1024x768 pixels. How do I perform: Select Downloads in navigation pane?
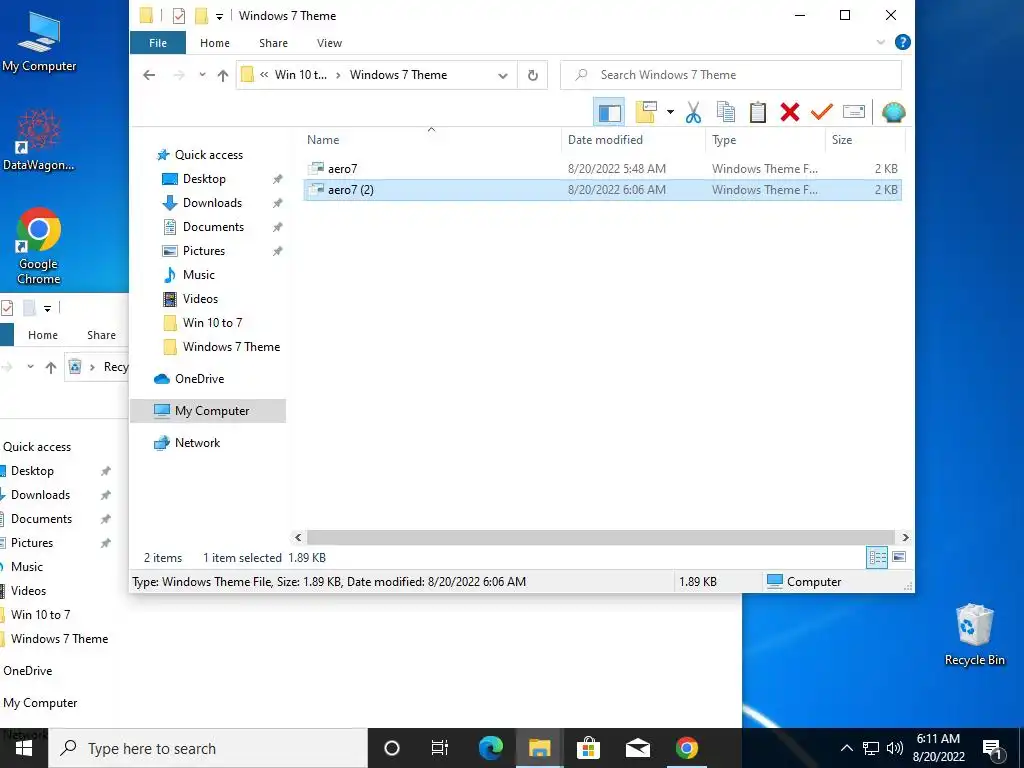212,203
